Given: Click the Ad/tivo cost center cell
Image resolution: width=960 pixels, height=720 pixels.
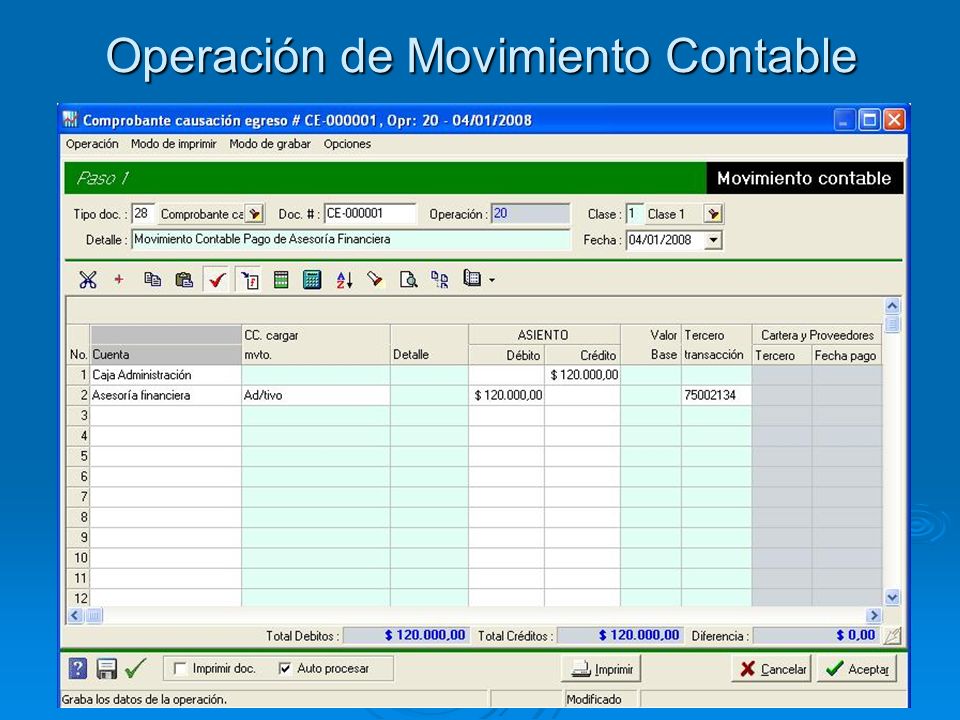Looking at the screenshot, I should pos(316,396).
